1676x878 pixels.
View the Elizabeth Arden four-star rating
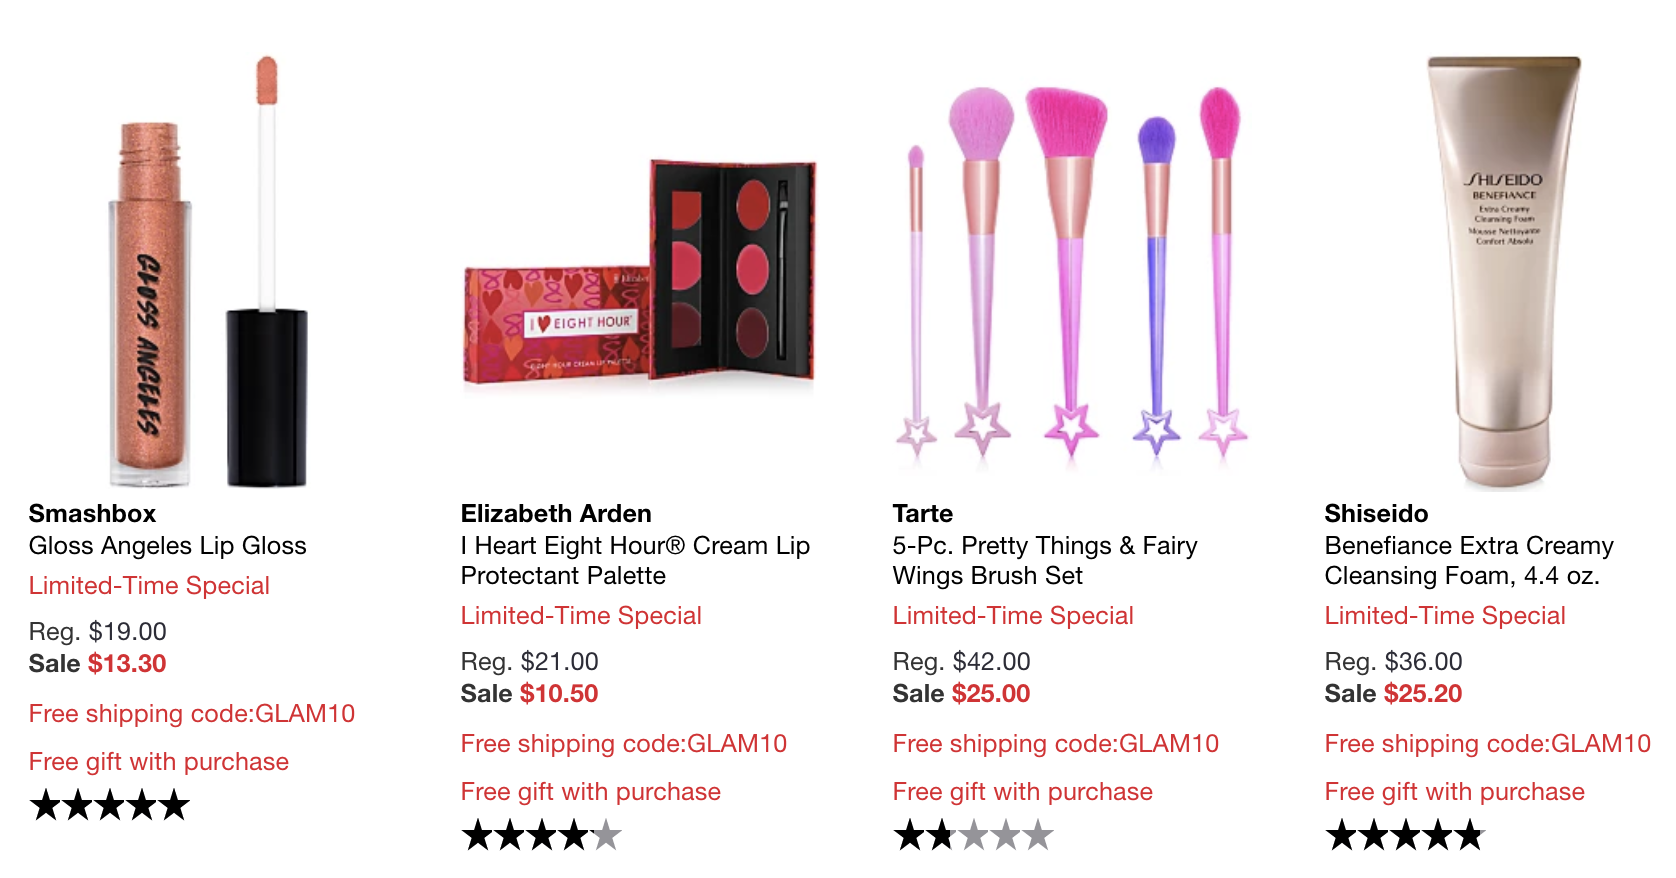pos(542,835)
